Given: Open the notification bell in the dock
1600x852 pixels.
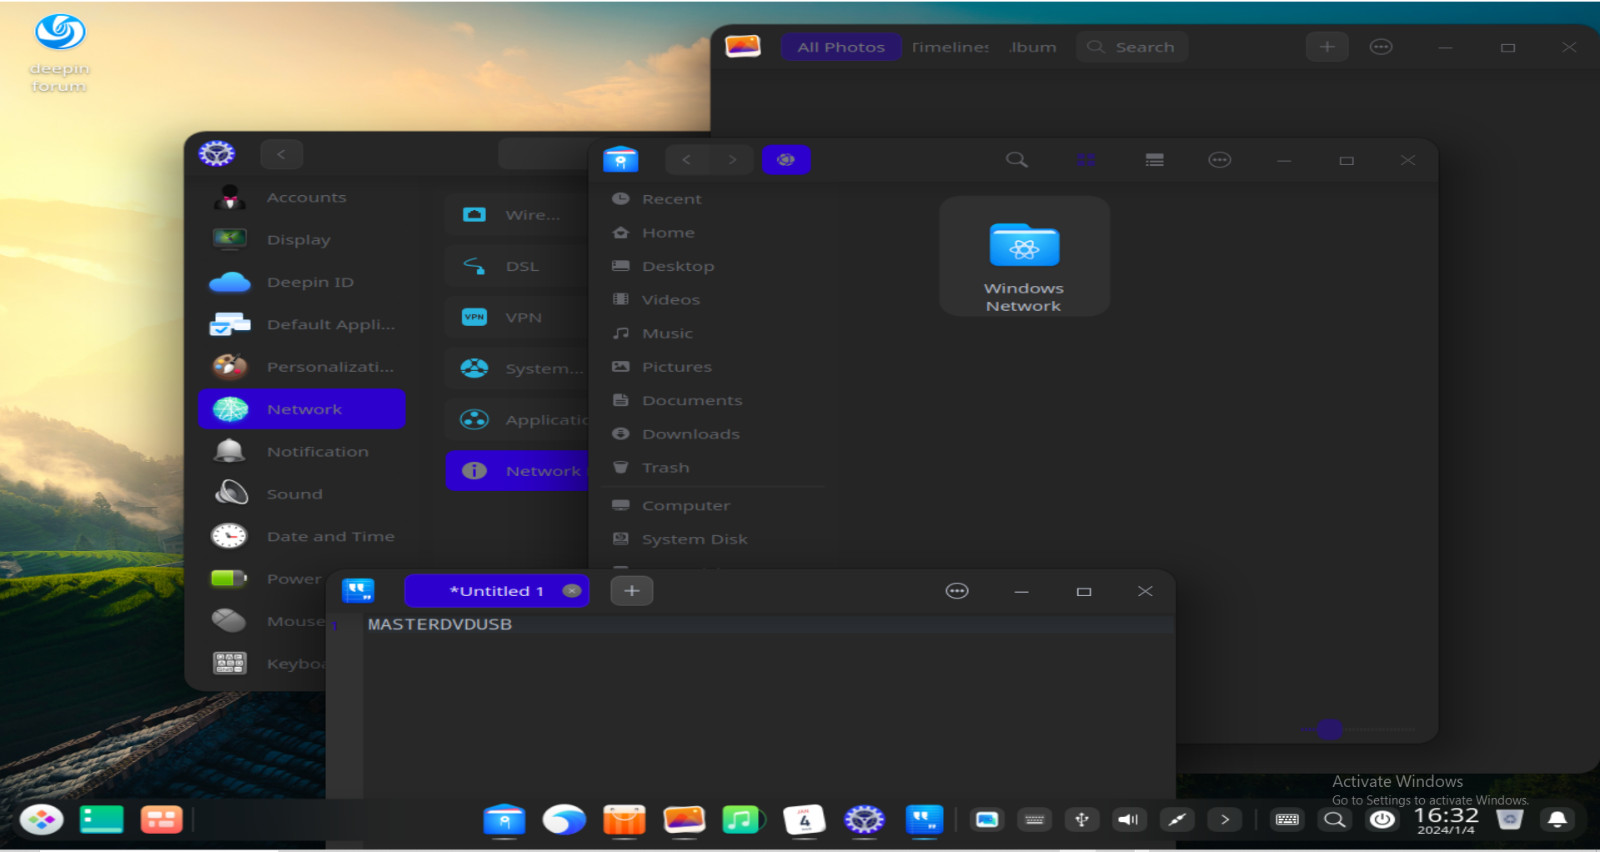Looking at the screenshot, I should 1557,820.
